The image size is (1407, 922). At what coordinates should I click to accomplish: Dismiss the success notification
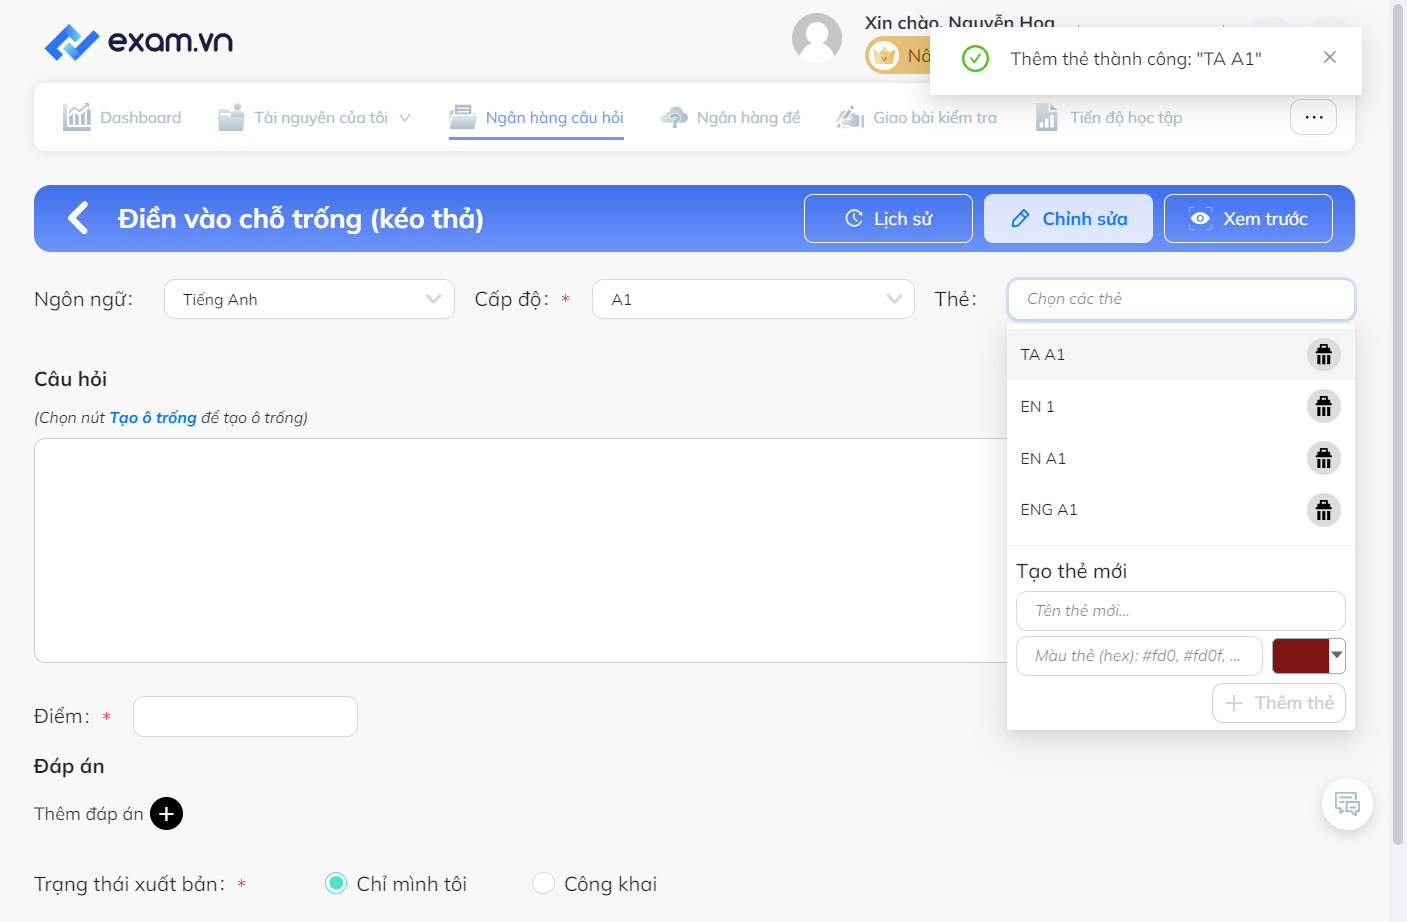tap(1329, 57)
